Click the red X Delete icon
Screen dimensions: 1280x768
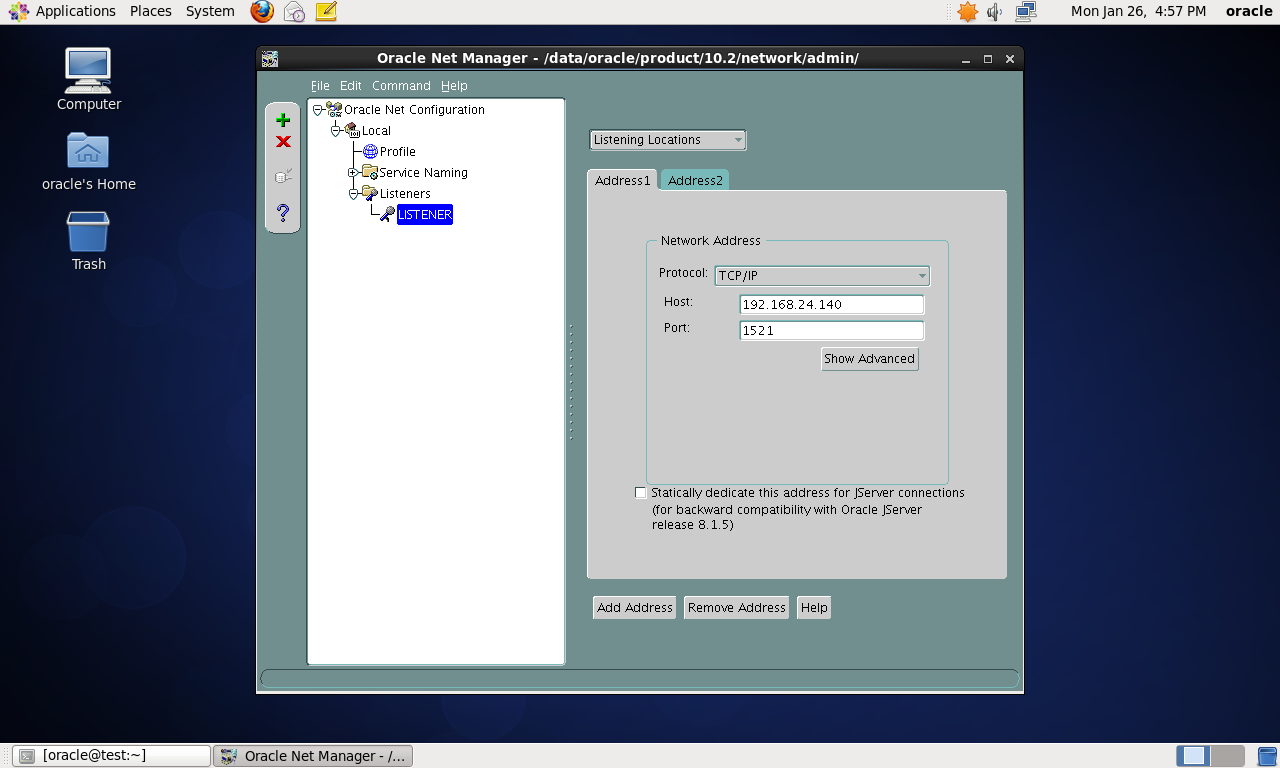(283, 142)
